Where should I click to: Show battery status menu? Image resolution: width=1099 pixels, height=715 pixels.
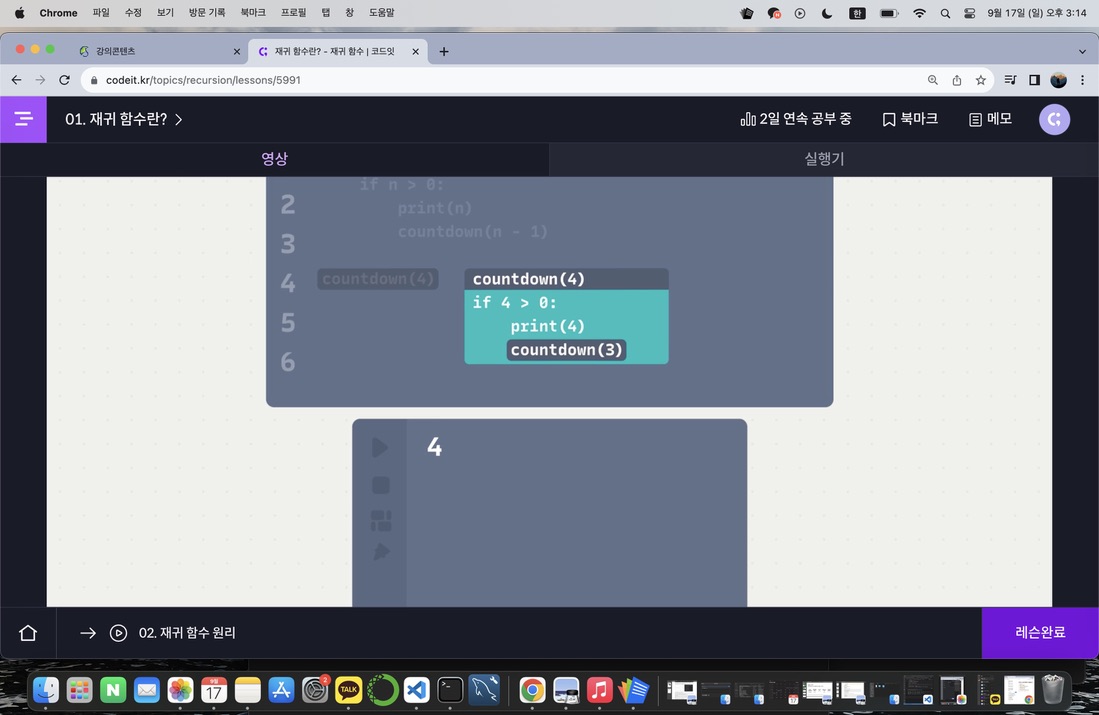coord(889,13)
